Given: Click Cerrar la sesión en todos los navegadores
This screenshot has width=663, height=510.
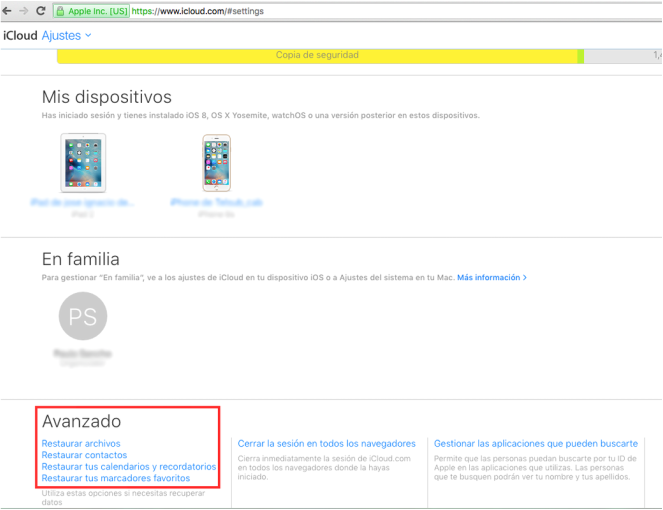Looking at the screenshot, I should point(326,443).
